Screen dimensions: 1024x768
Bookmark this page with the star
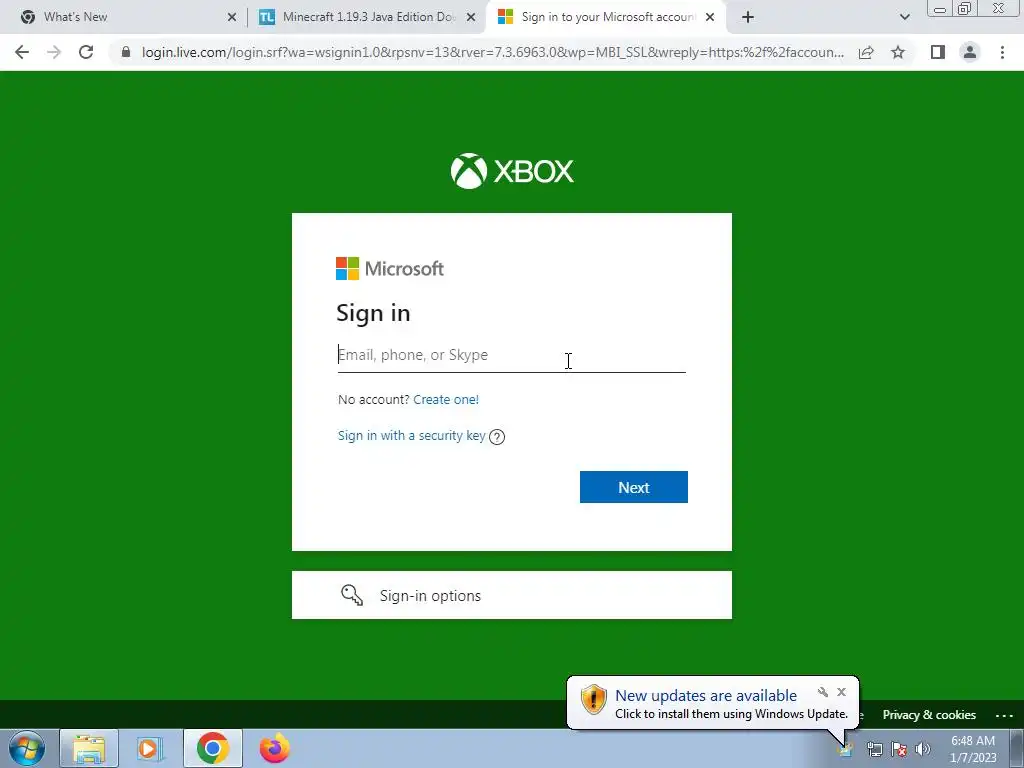pos(898,52)
